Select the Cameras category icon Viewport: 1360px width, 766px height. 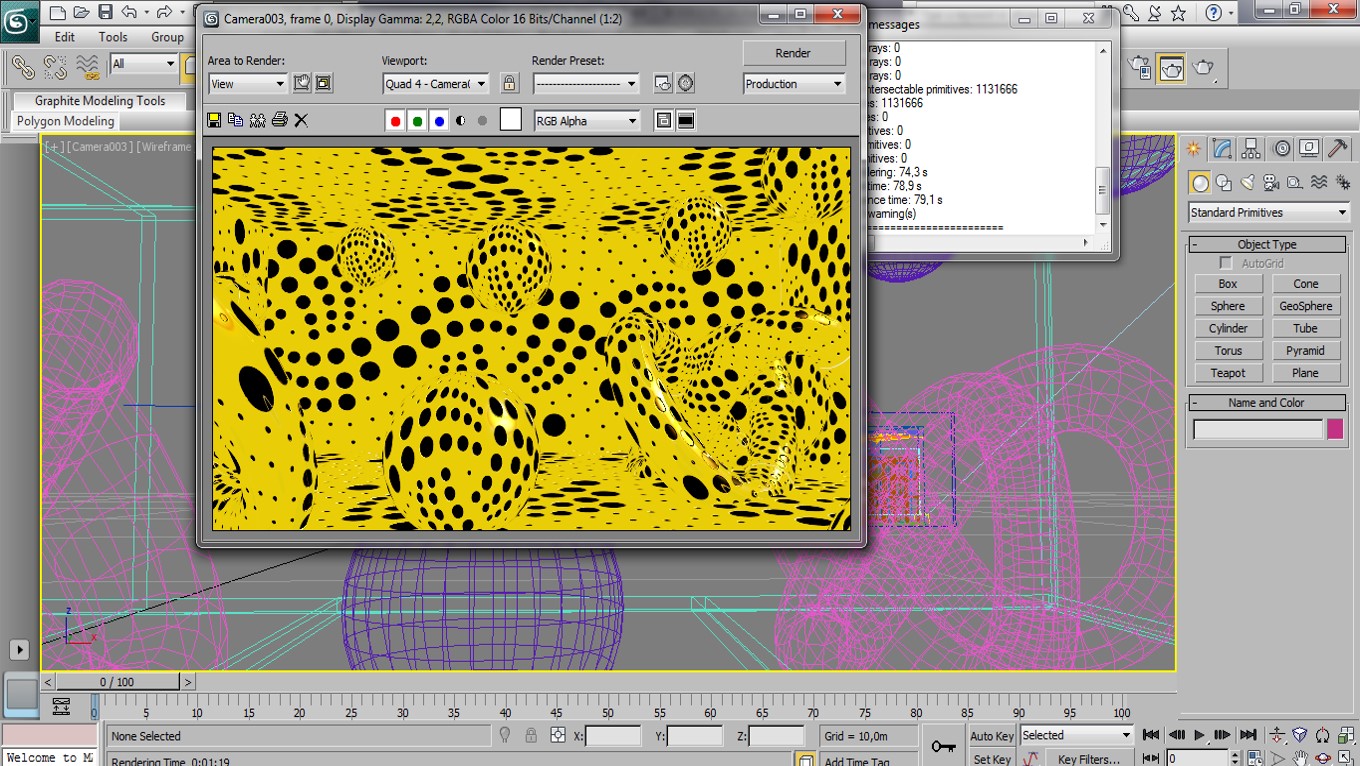tap(1271, 182)
